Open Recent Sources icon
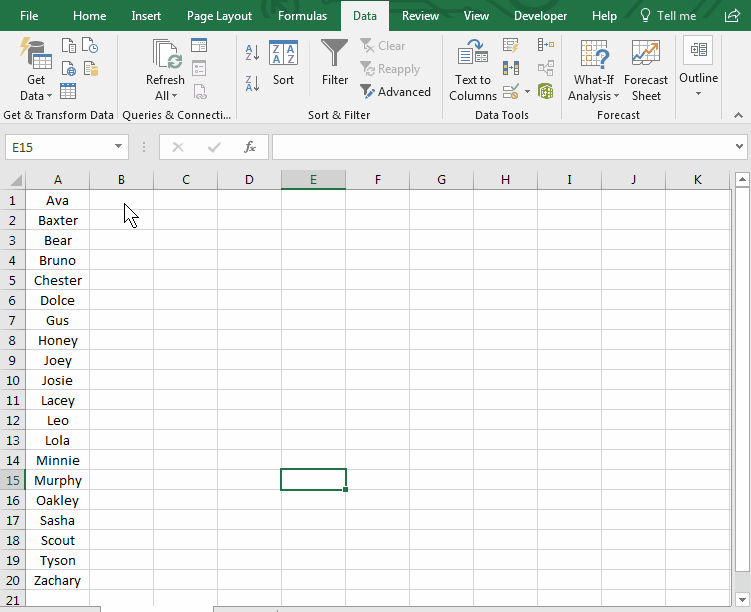 pyautogui.click(x=90, y=46)
